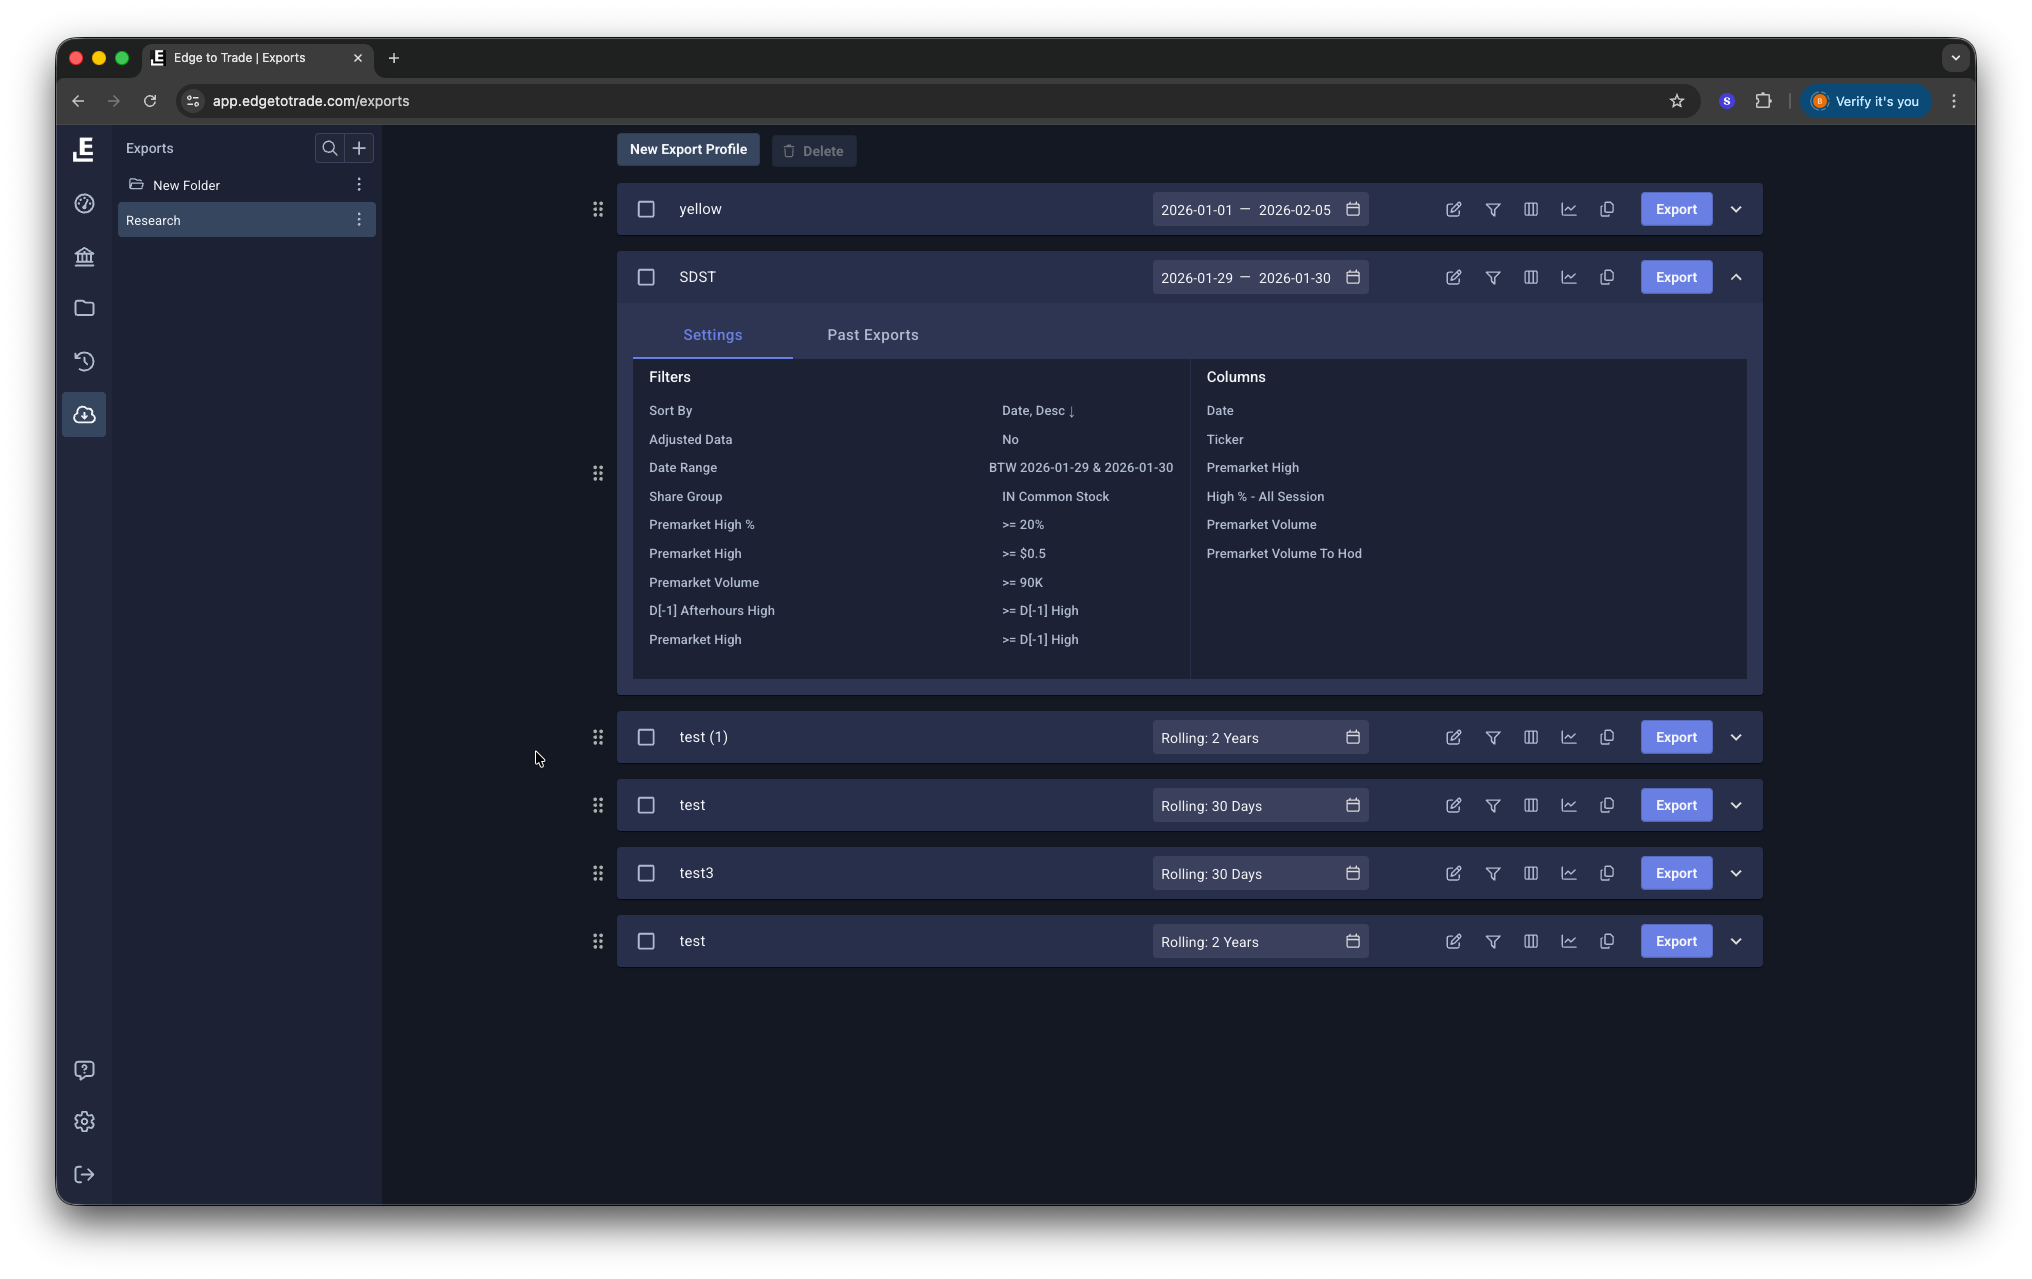This screenshot has height=1279, width=2032.
Task: Collapse the SDST settings panel
Action: (1736, 277)
